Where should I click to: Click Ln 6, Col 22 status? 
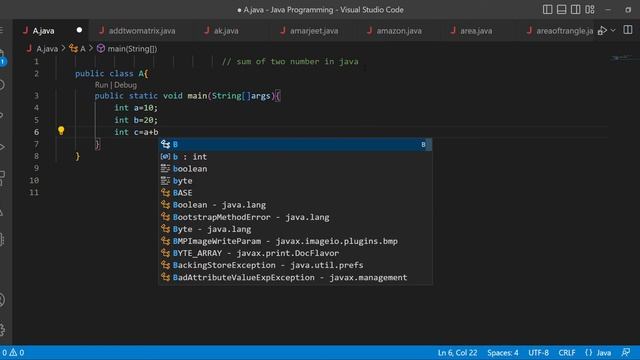(457, 353)
